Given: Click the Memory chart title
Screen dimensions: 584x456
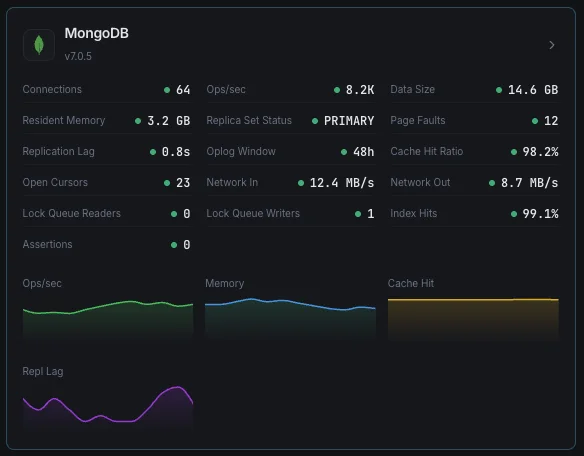Looking at the screenshot, I should click(x=225, y=283).
